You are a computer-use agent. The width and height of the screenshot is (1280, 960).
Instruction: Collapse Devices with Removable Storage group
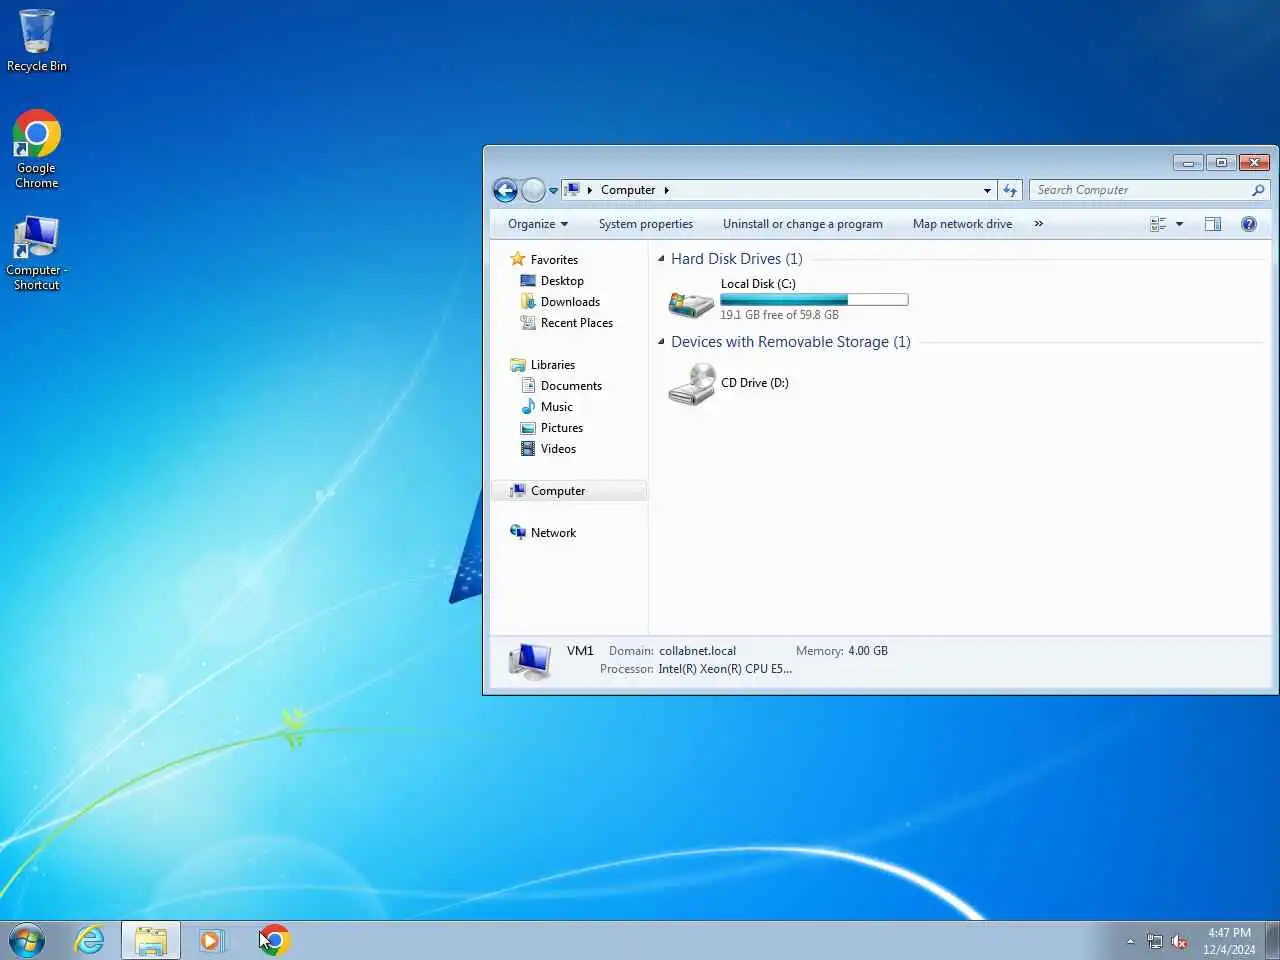click(x=661, y=342)
